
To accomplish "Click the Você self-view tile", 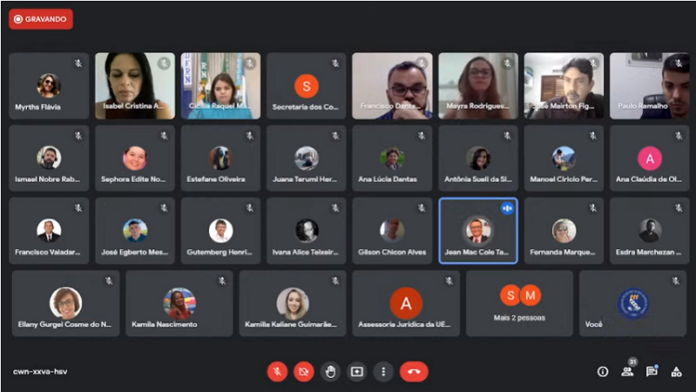I will click(x=633, y=303).
